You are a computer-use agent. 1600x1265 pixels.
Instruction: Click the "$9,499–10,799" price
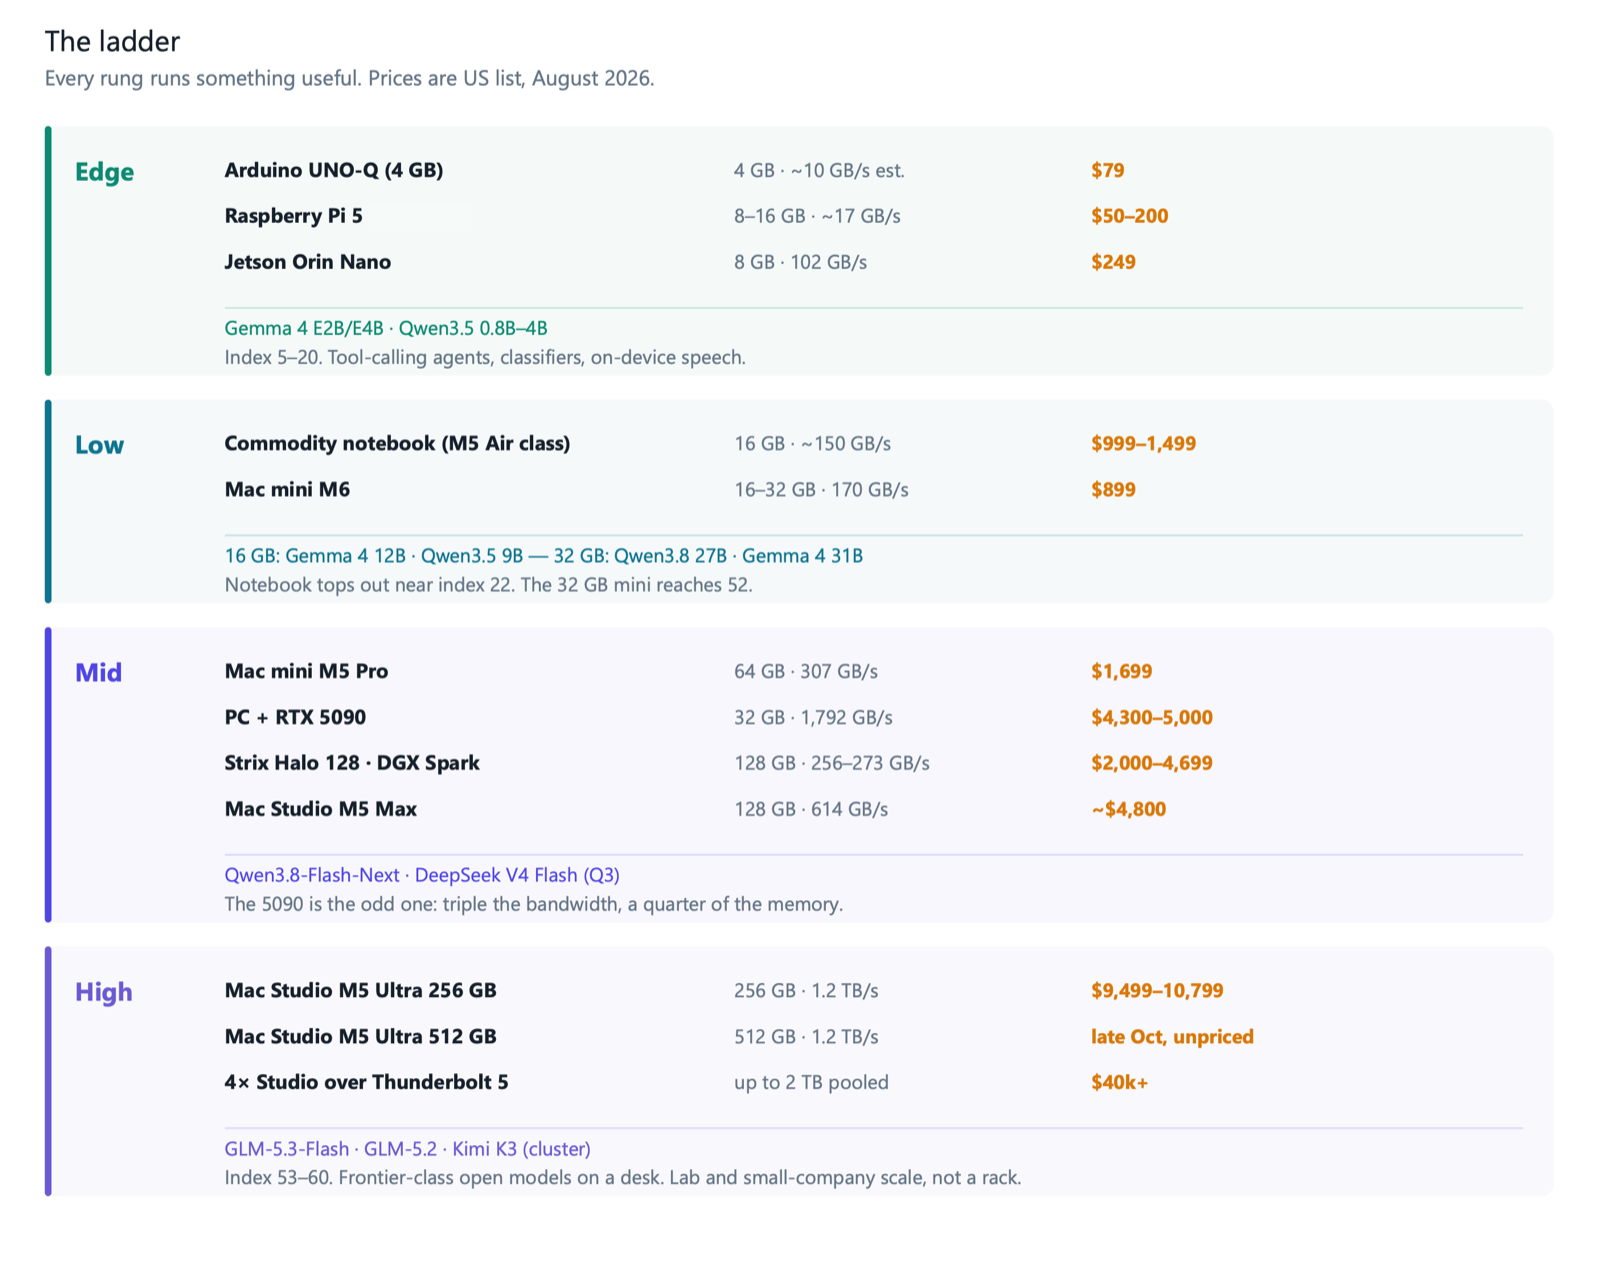pos(1157,990)
